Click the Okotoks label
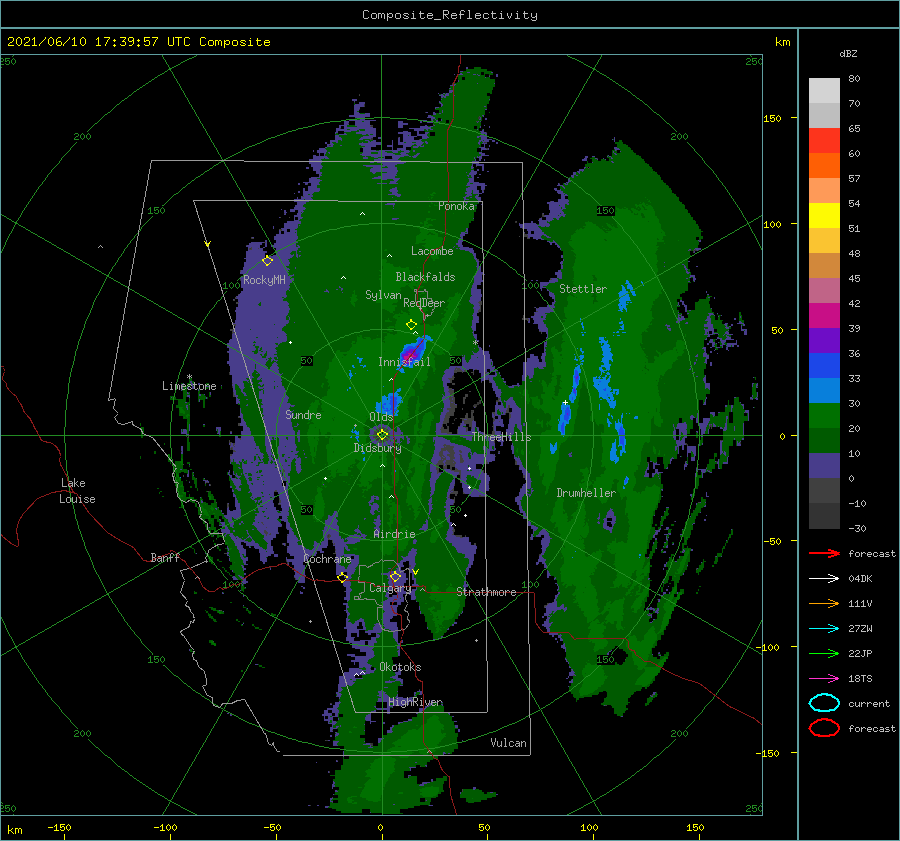 tap(400, 667)
